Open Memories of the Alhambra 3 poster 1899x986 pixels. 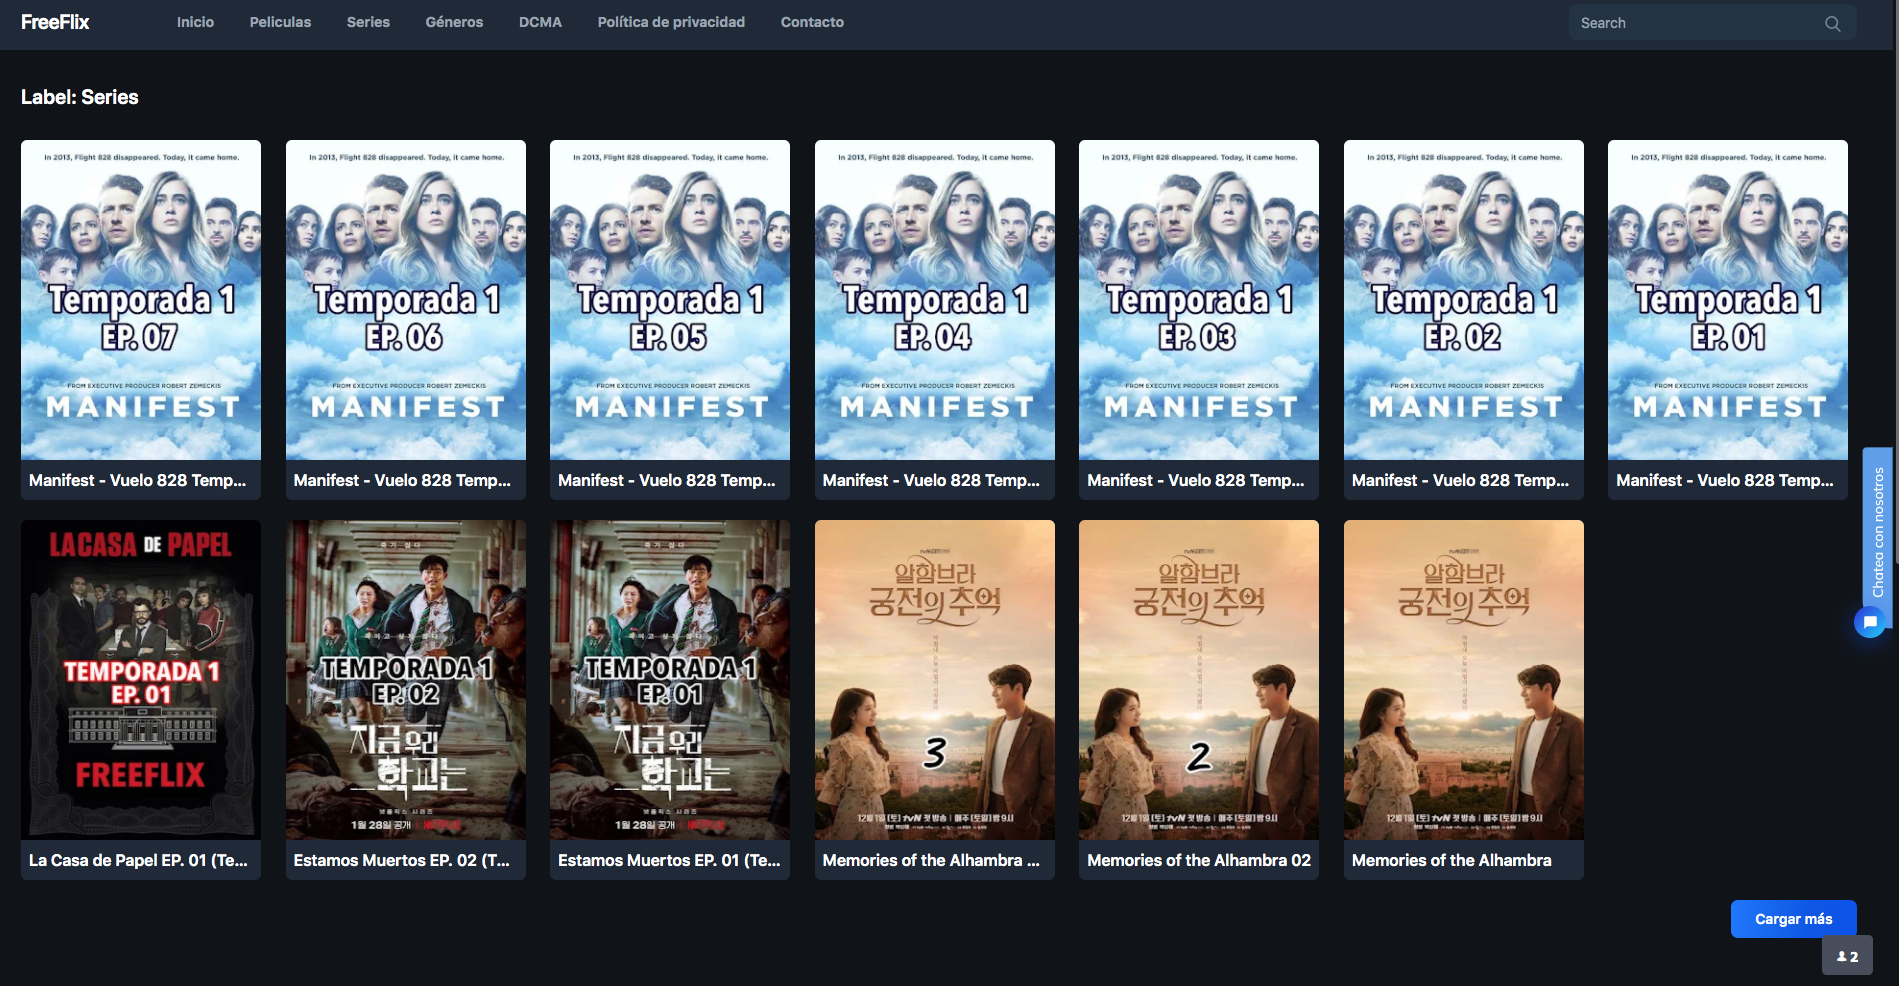click(x=935, y=680)
